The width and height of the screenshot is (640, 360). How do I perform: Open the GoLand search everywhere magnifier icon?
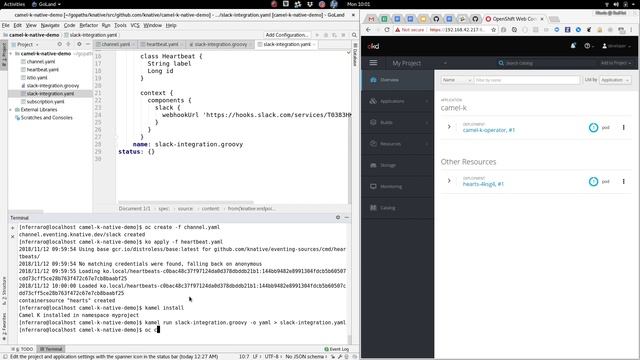(x=354, y=35)
